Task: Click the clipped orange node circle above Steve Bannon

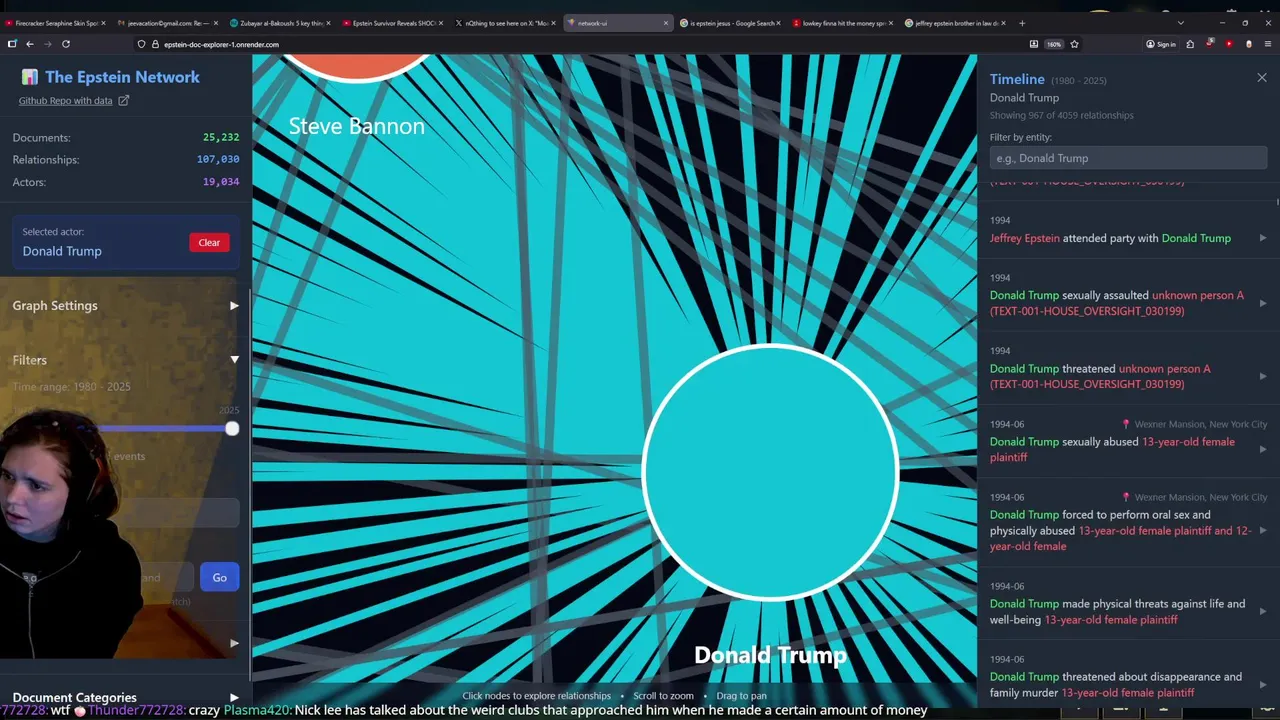Action: click(355, 67)
